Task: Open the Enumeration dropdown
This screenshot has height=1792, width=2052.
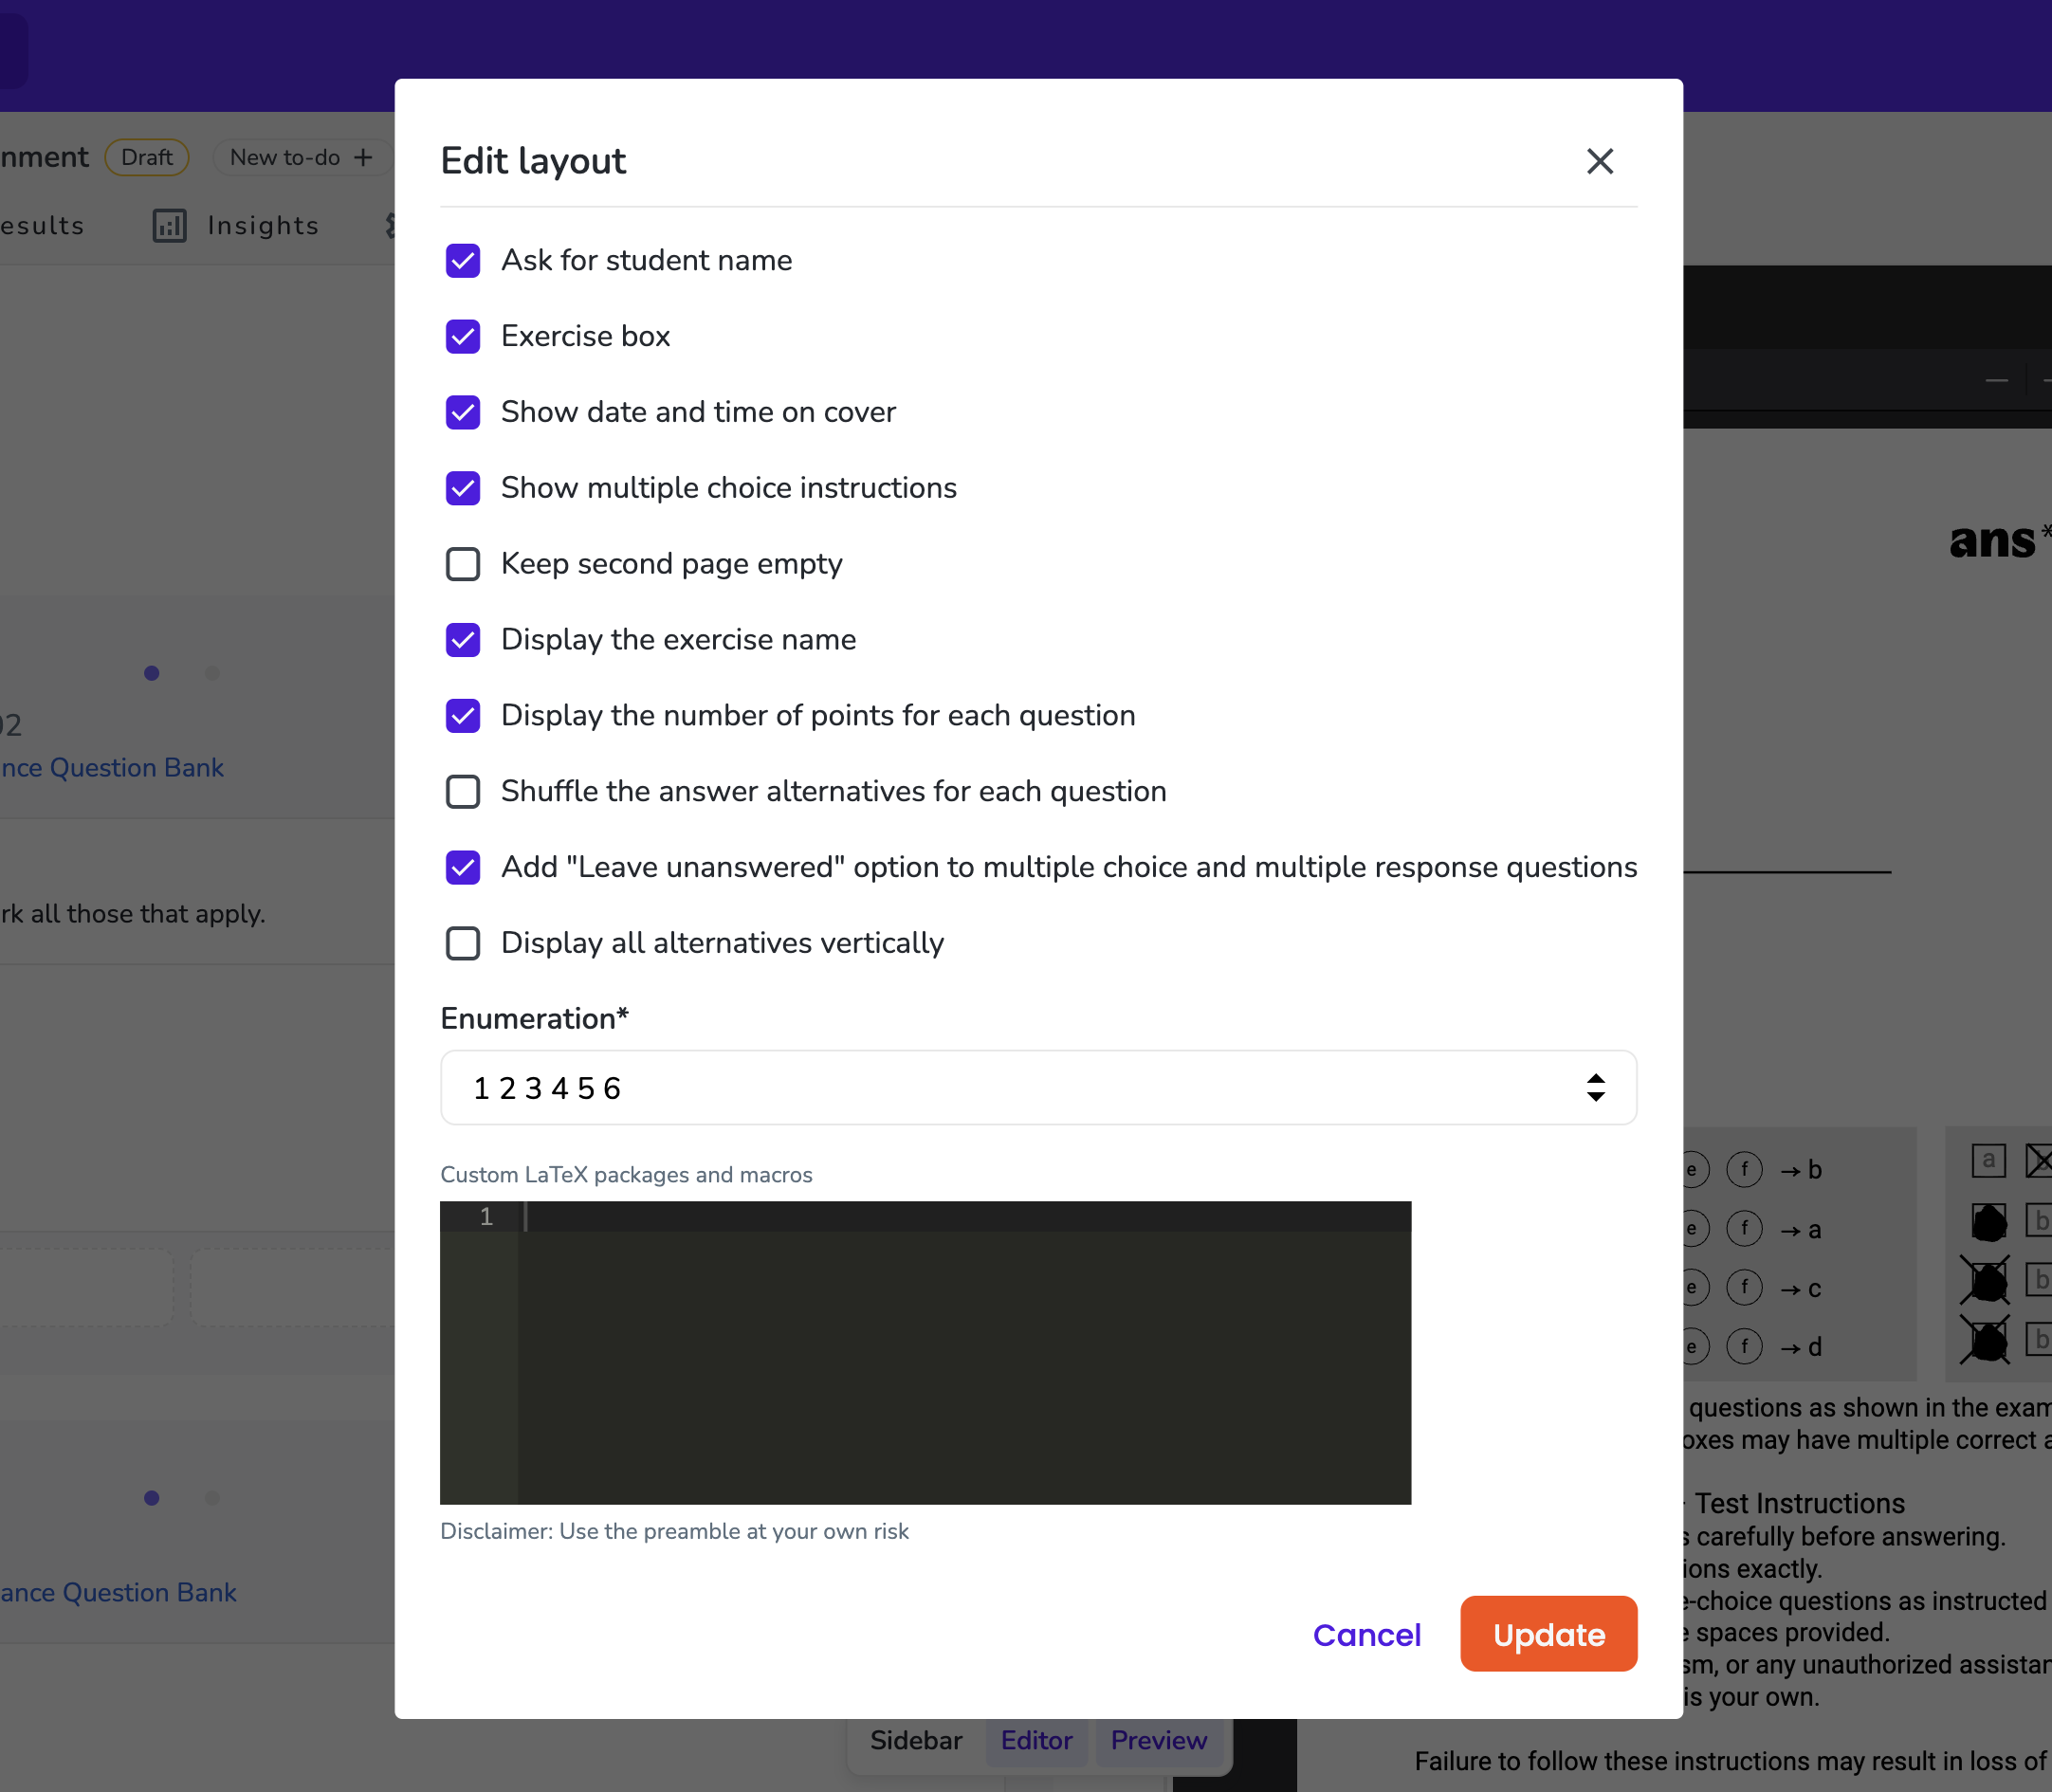Action: click(x=1038, y=1088)
